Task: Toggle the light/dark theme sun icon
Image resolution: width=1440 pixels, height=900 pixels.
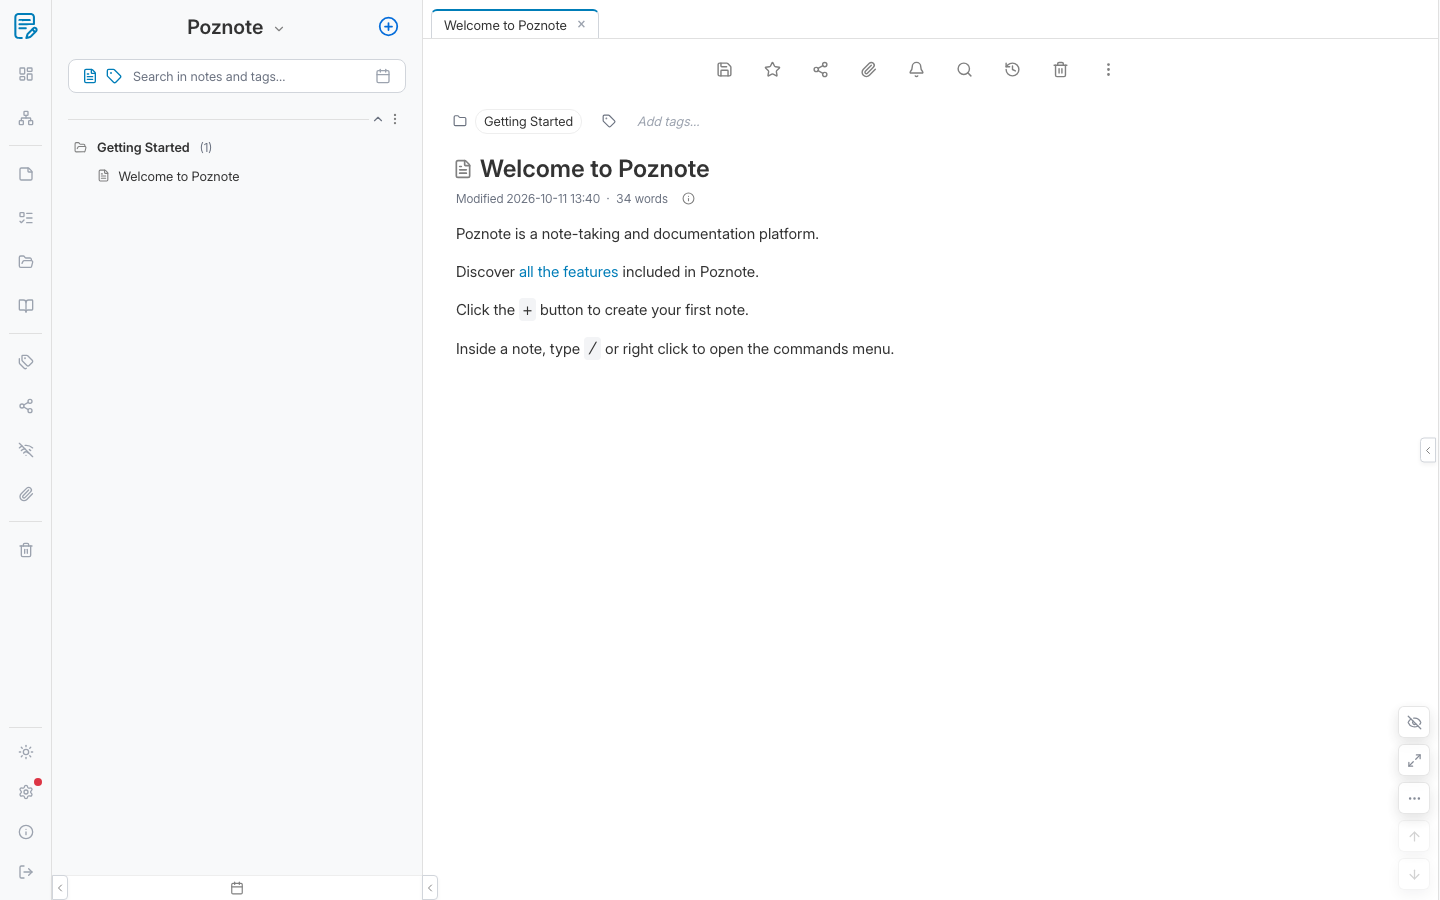Action: pos(26,752)
